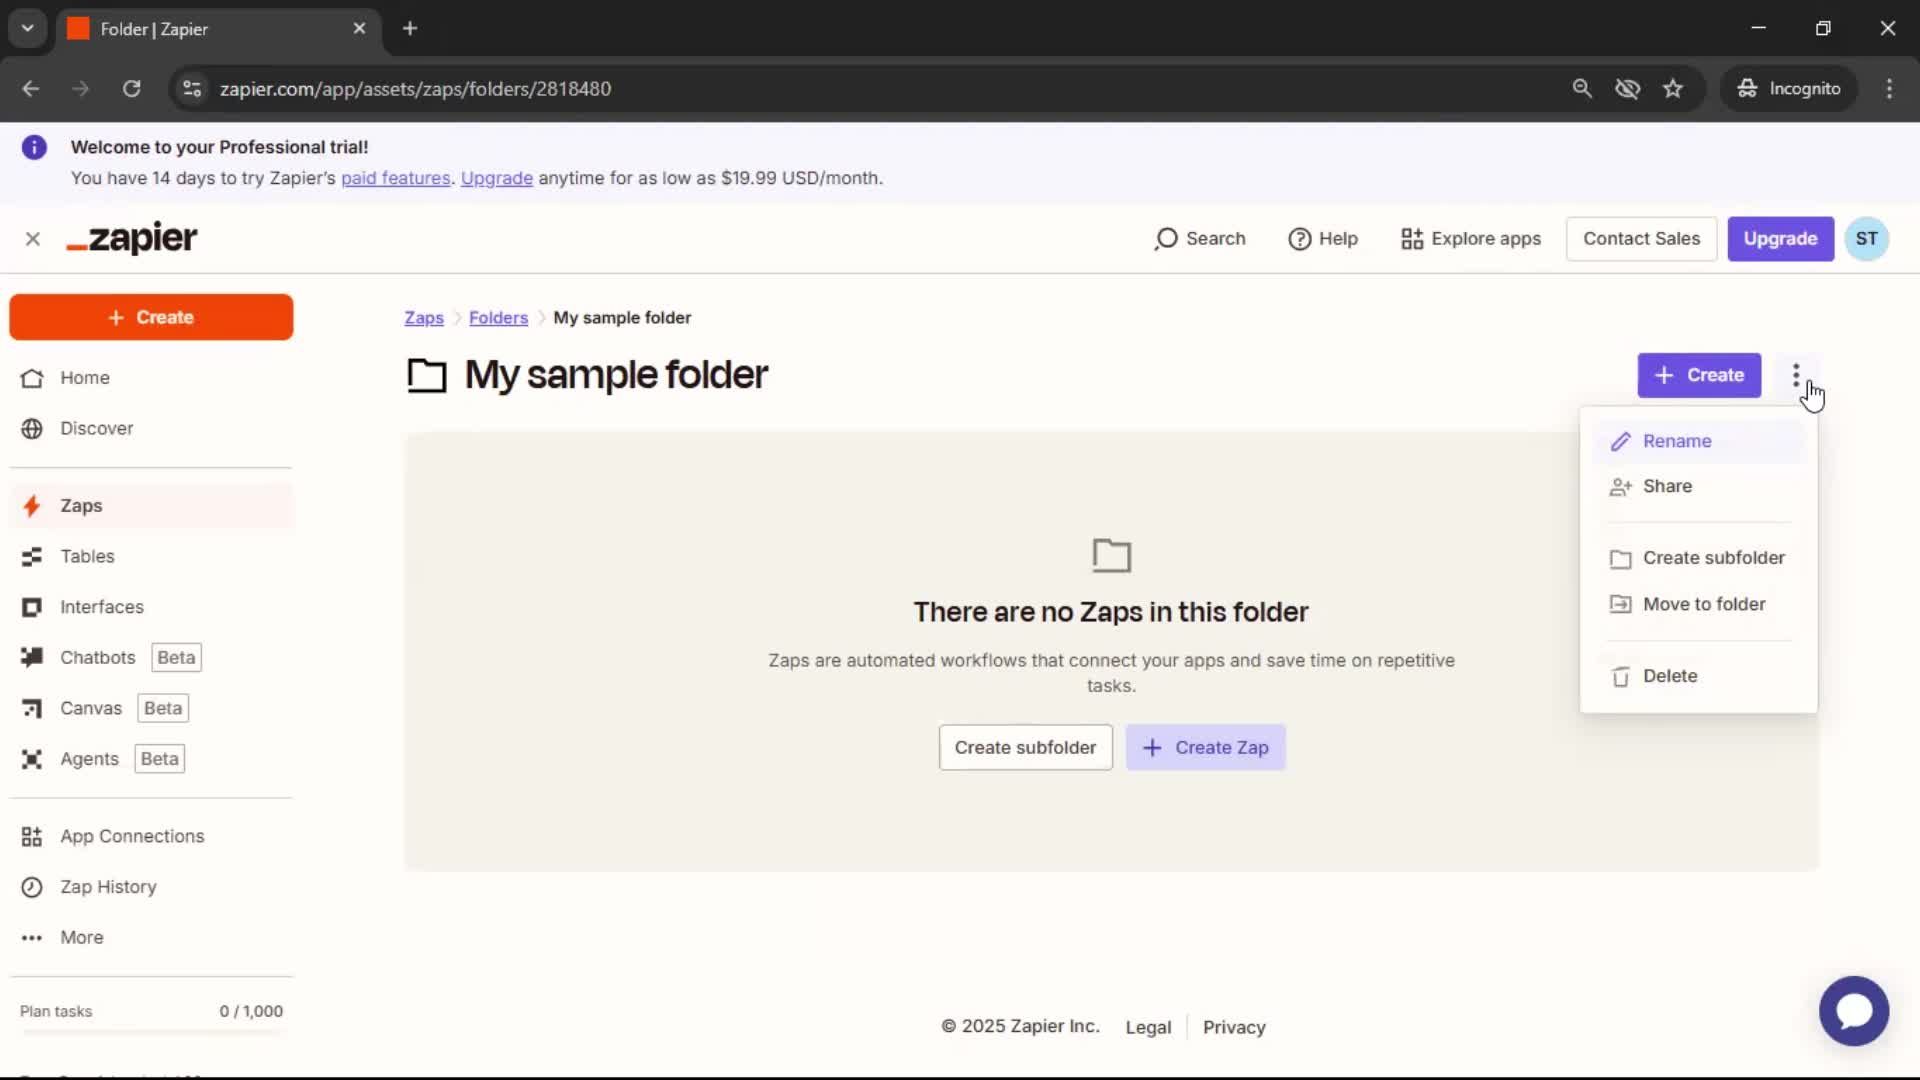Click the Contact Sales button

click(x=1641, y=239)
